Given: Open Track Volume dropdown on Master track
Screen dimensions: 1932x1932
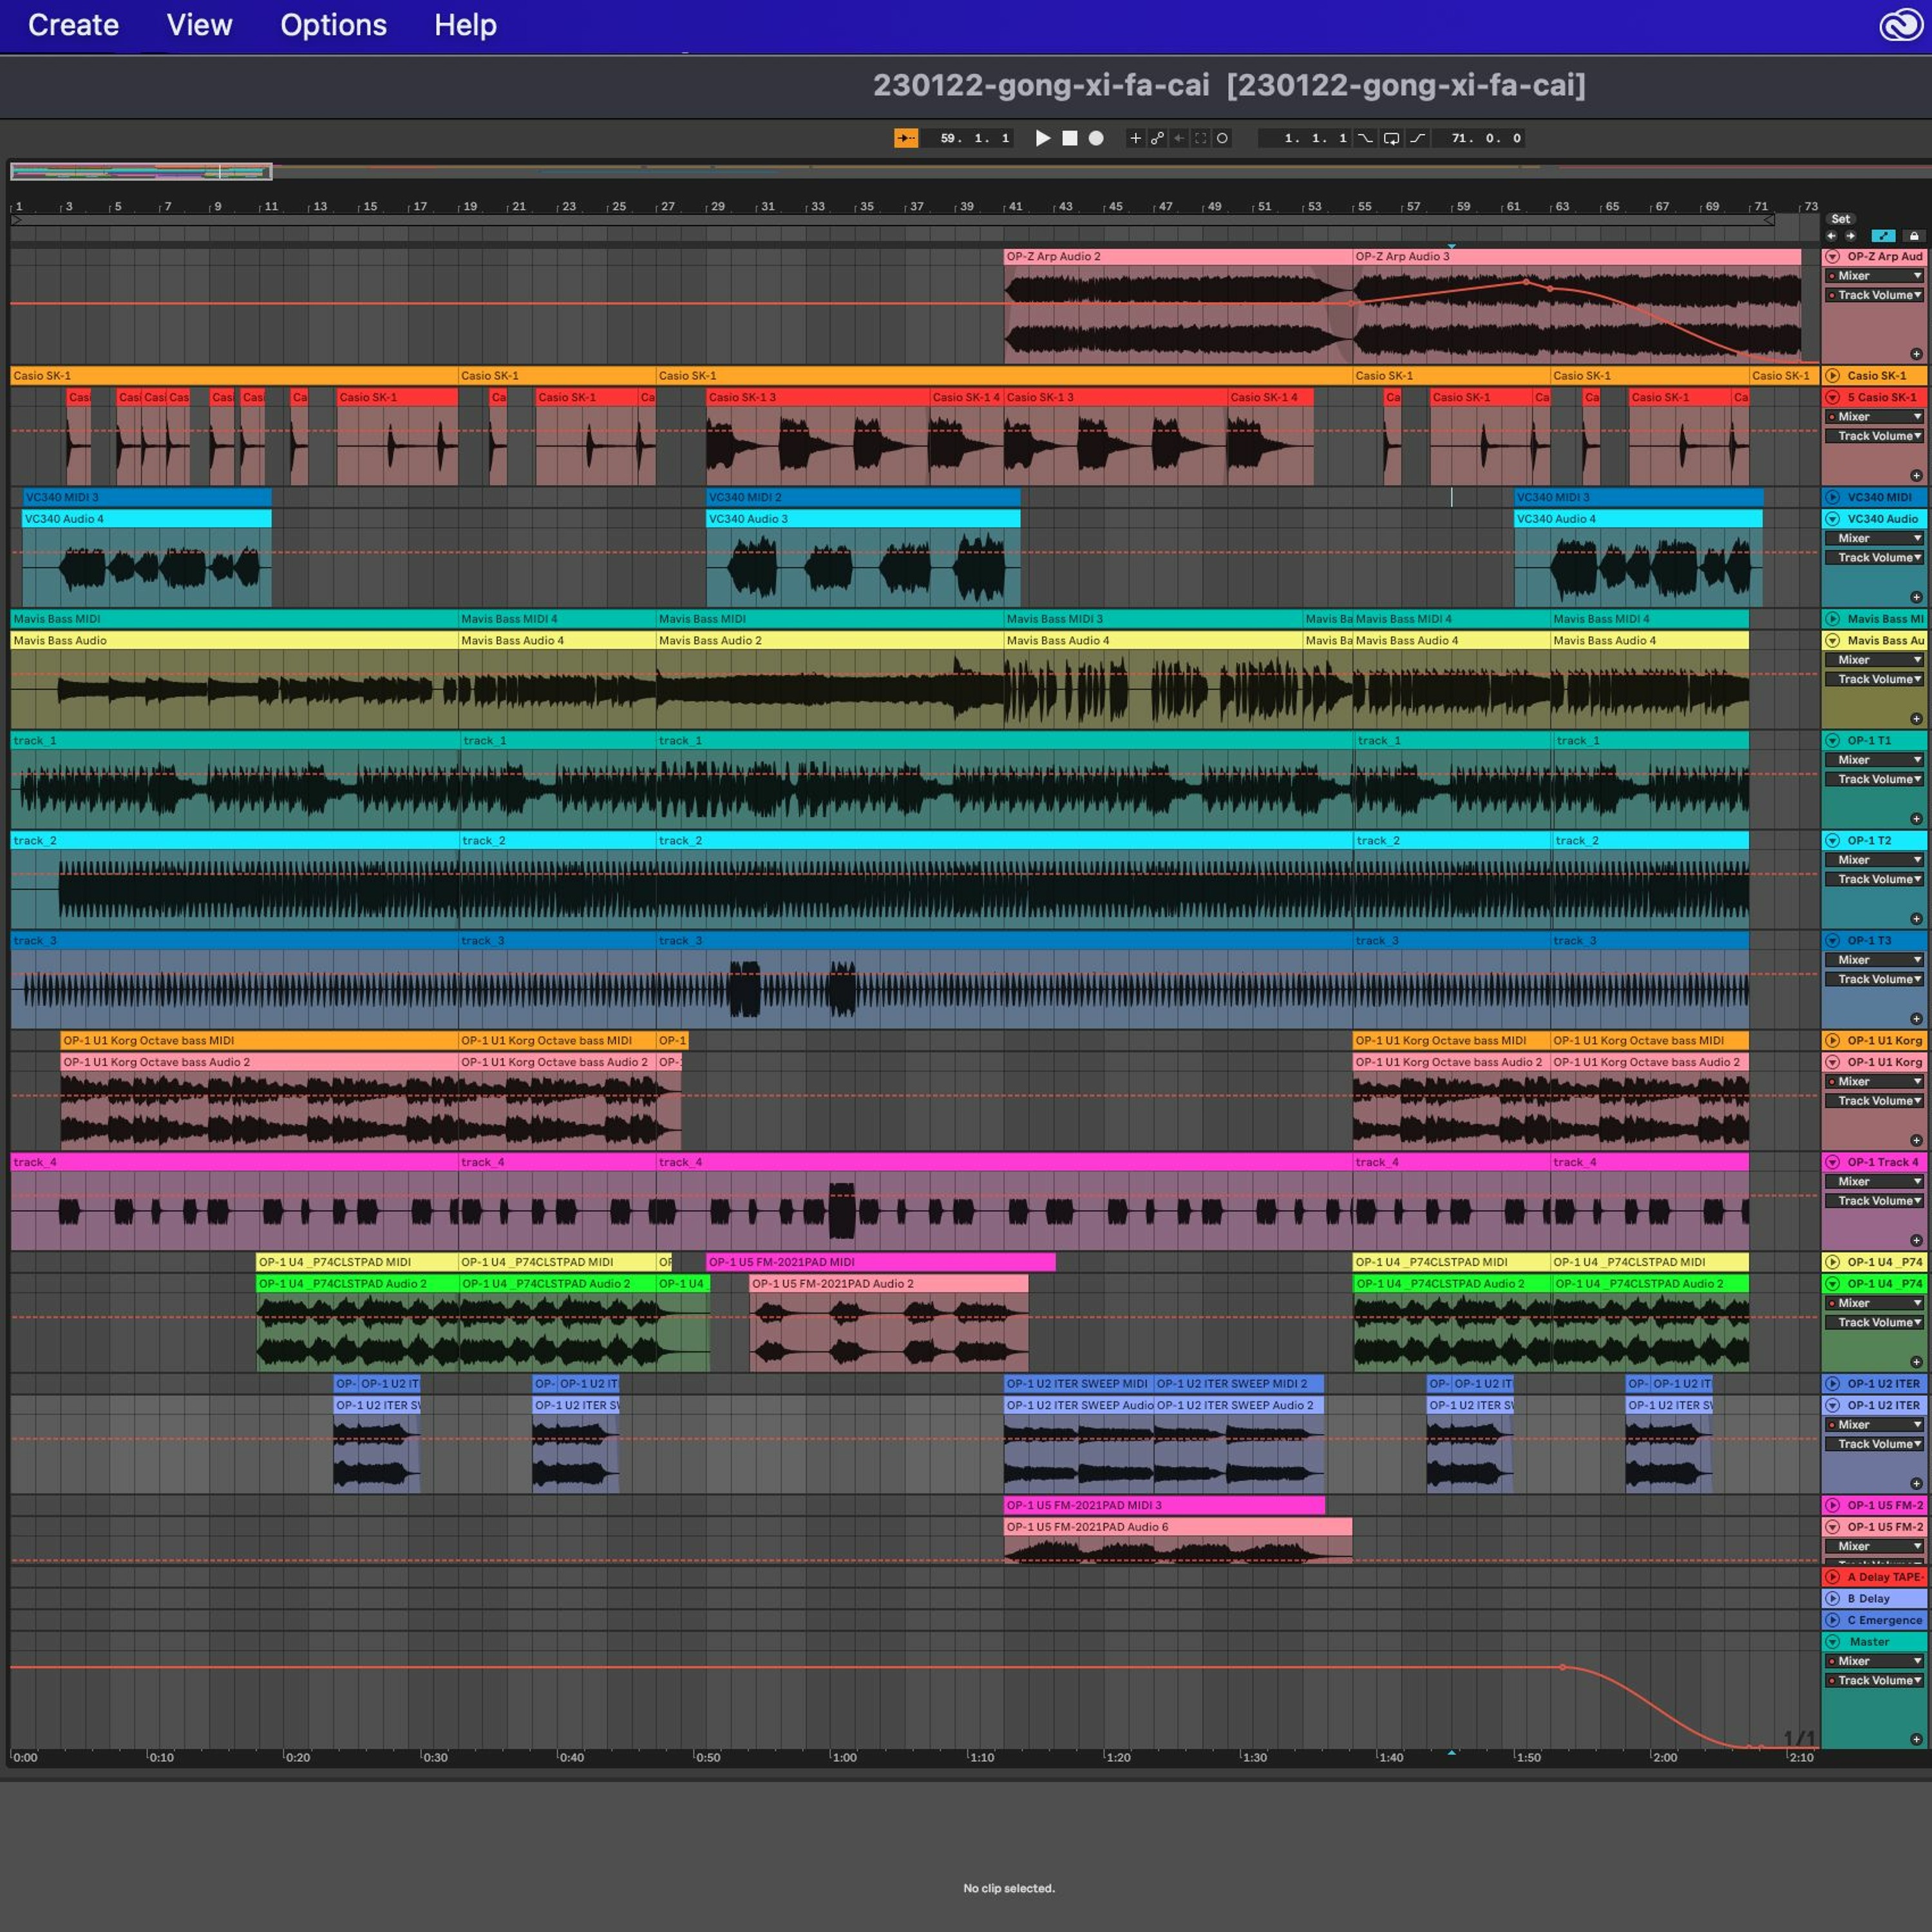Looking at the screenshot, I should (1875, 1680).
